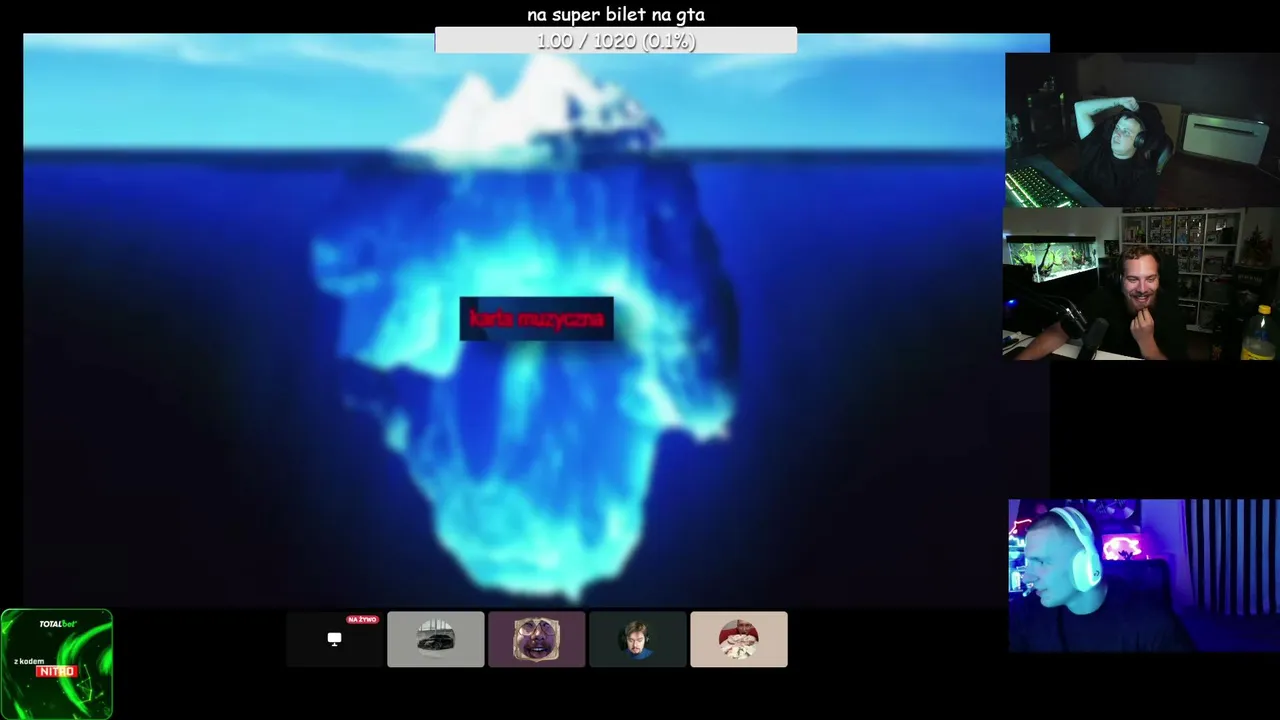Click the donation goal progress bar
1280x720 pixels.
point(616,41)
